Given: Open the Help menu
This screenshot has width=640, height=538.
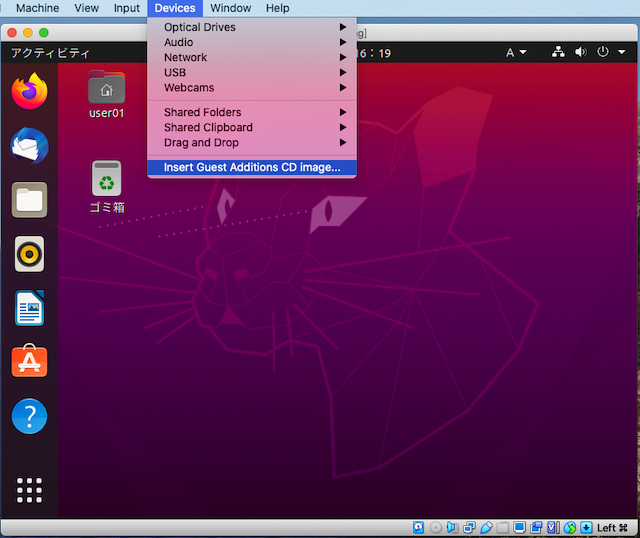Looking at the screenshot, I should pyautogui.click(x=278, y=8).
